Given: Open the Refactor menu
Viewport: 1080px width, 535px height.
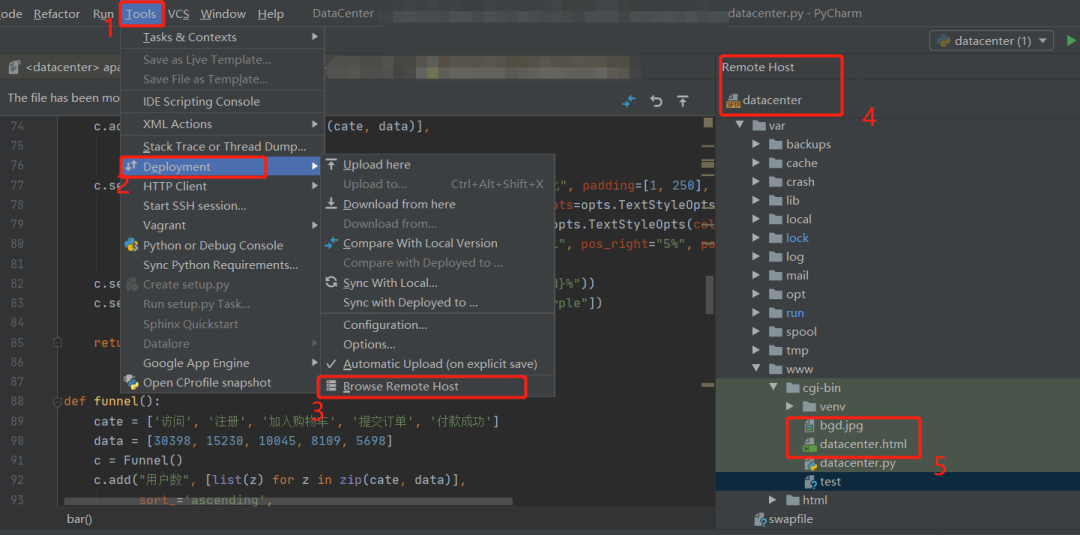Looking at the screenshot, I should [56, 14].
